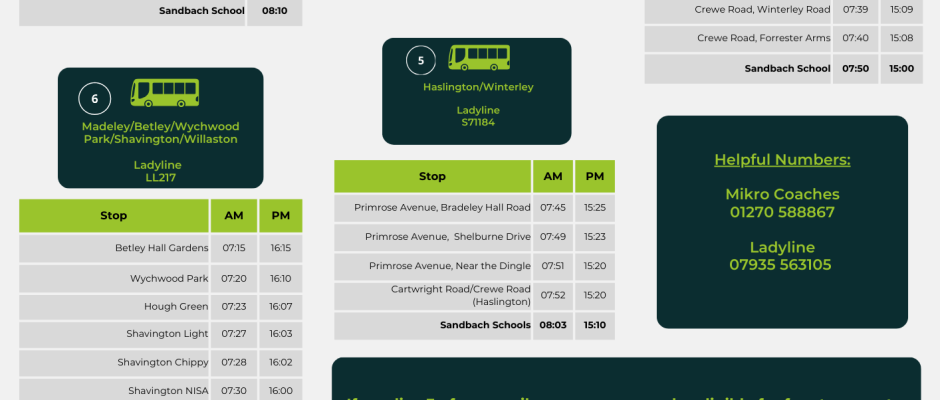940x400 pixels.
Task: Select the circled number 6 route badge
Action: [95, 99]
